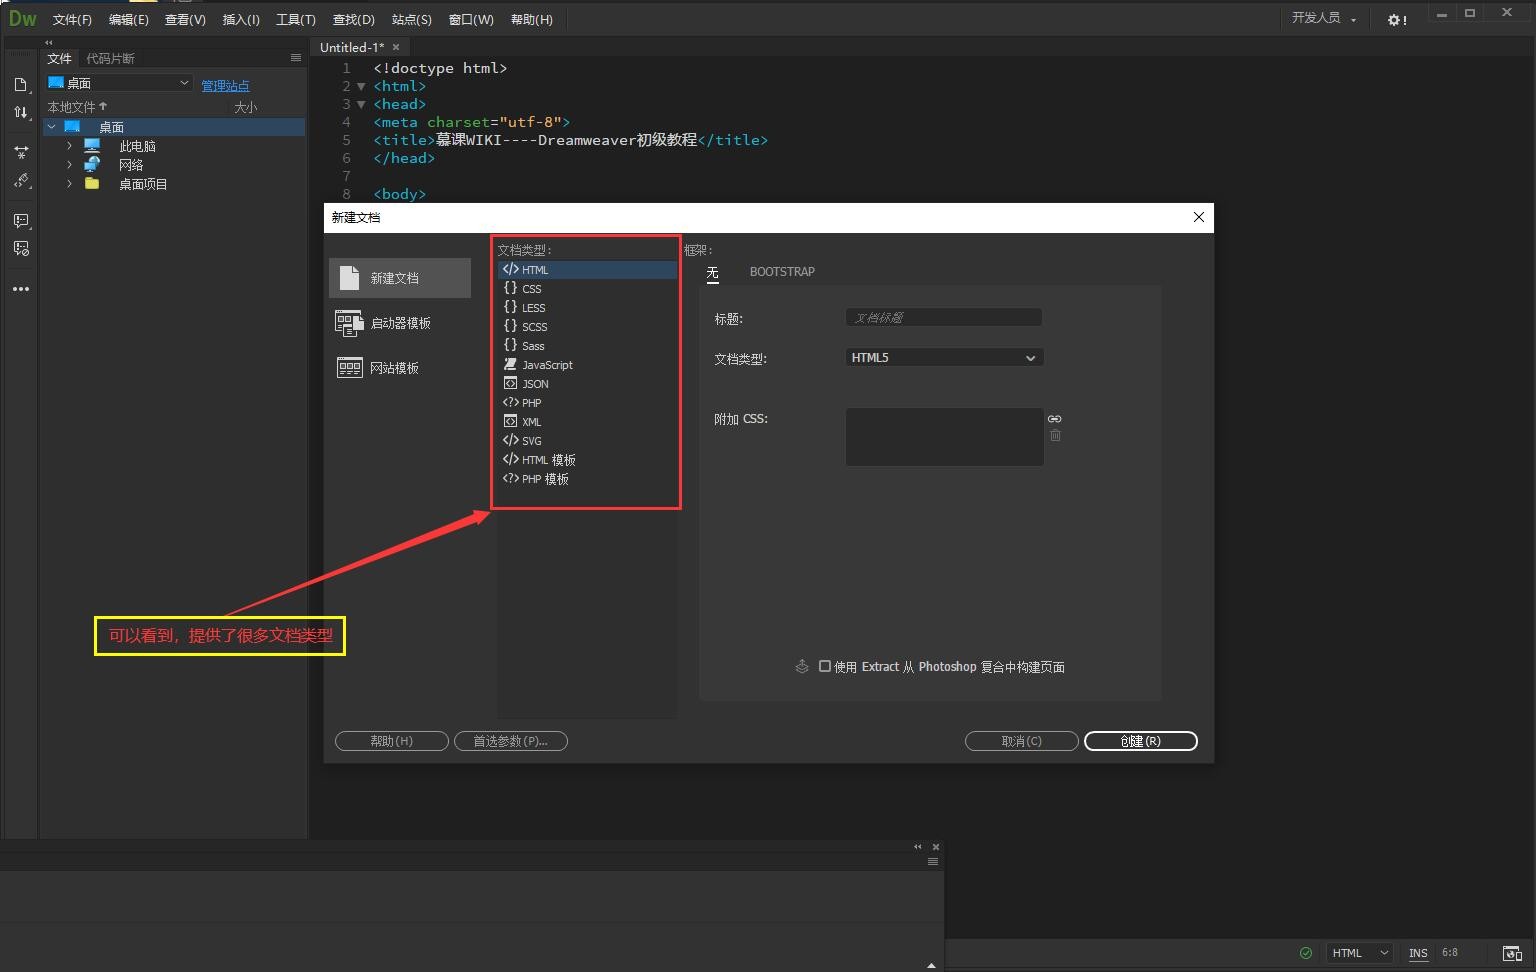Open the 文件(F) menu
The height and width of the screenshot is (972, 1536).
tap(72, 19)
